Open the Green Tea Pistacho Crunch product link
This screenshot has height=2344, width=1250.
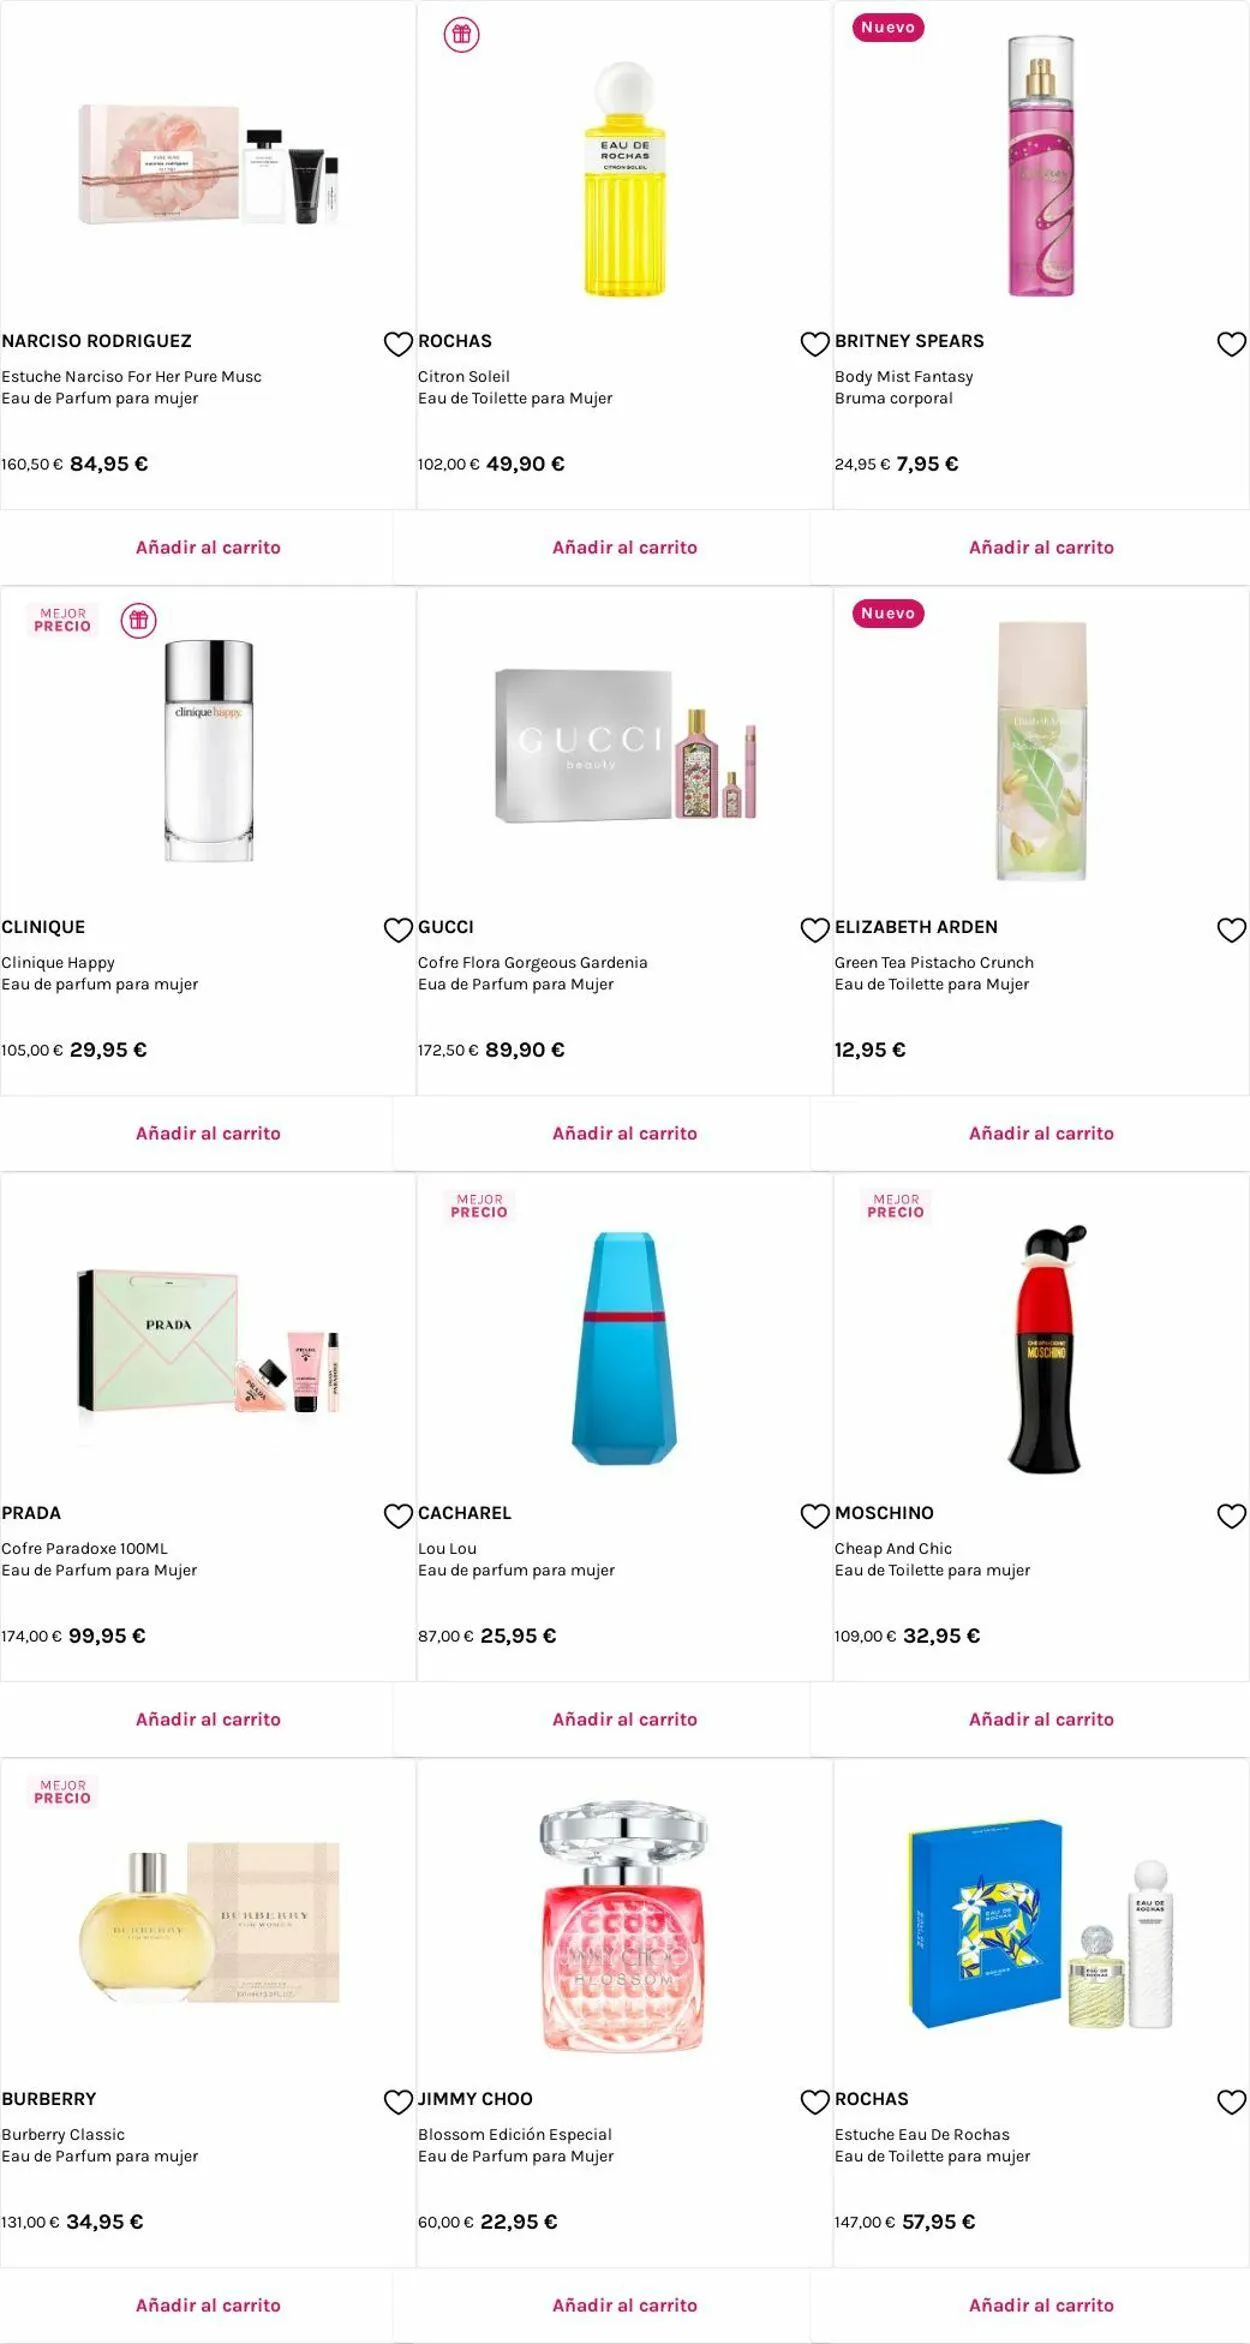click(x=934, y=962)
